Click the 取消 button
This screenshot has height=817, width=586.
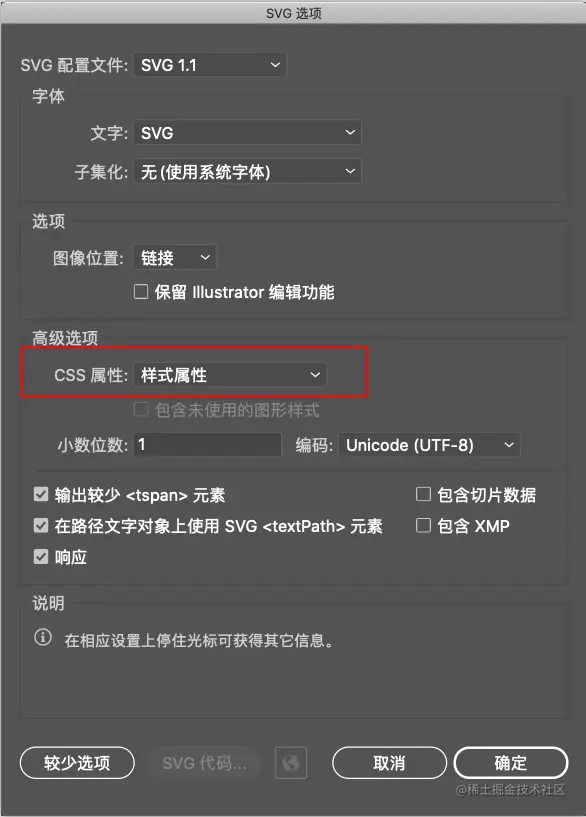pyautogui.click(x=389, y=763)
